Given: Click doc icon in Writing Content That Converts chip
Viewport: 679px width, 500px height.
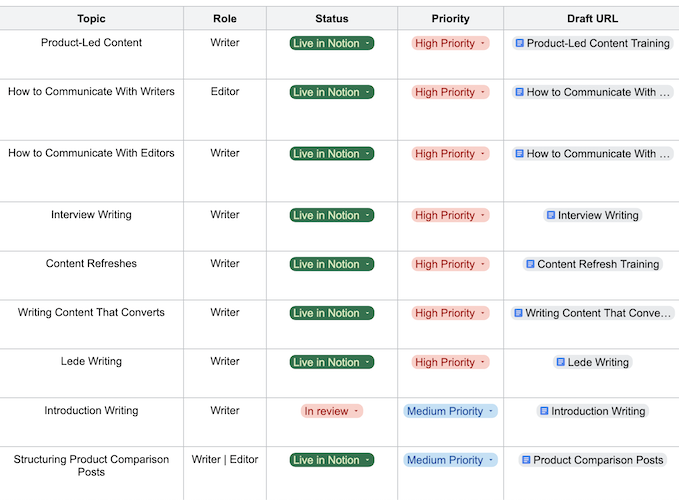Looking at the screenshot, I should (x=518, y=313).
